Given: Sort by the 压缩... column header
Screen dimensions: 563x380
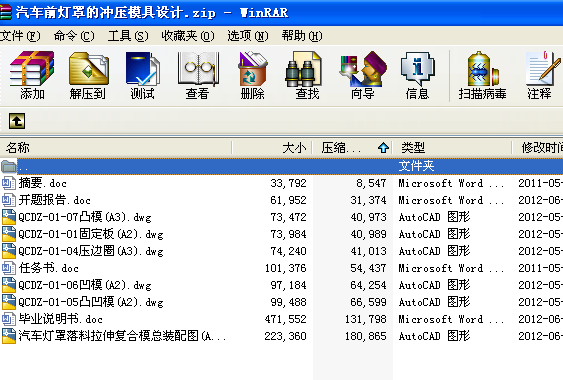Looking at the screenshot, I should point(352,148).
